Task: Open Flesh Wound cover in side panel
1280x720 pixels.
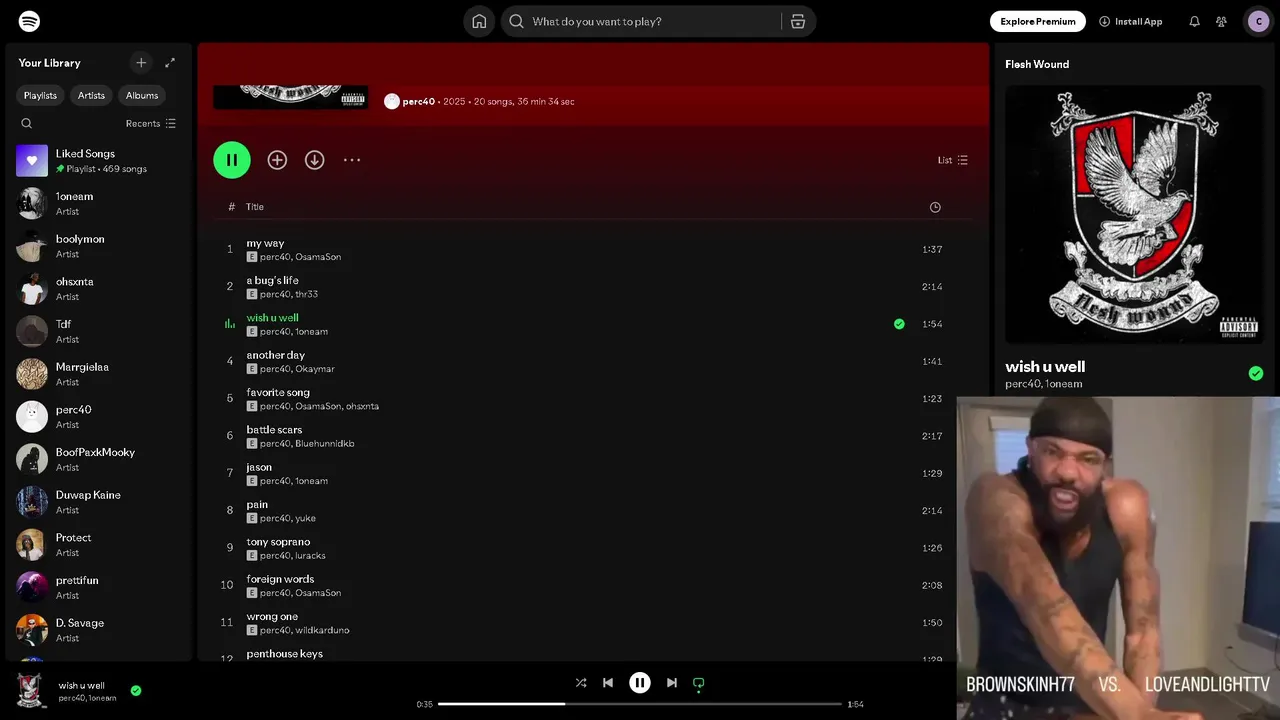Action: coord(1134,214)
